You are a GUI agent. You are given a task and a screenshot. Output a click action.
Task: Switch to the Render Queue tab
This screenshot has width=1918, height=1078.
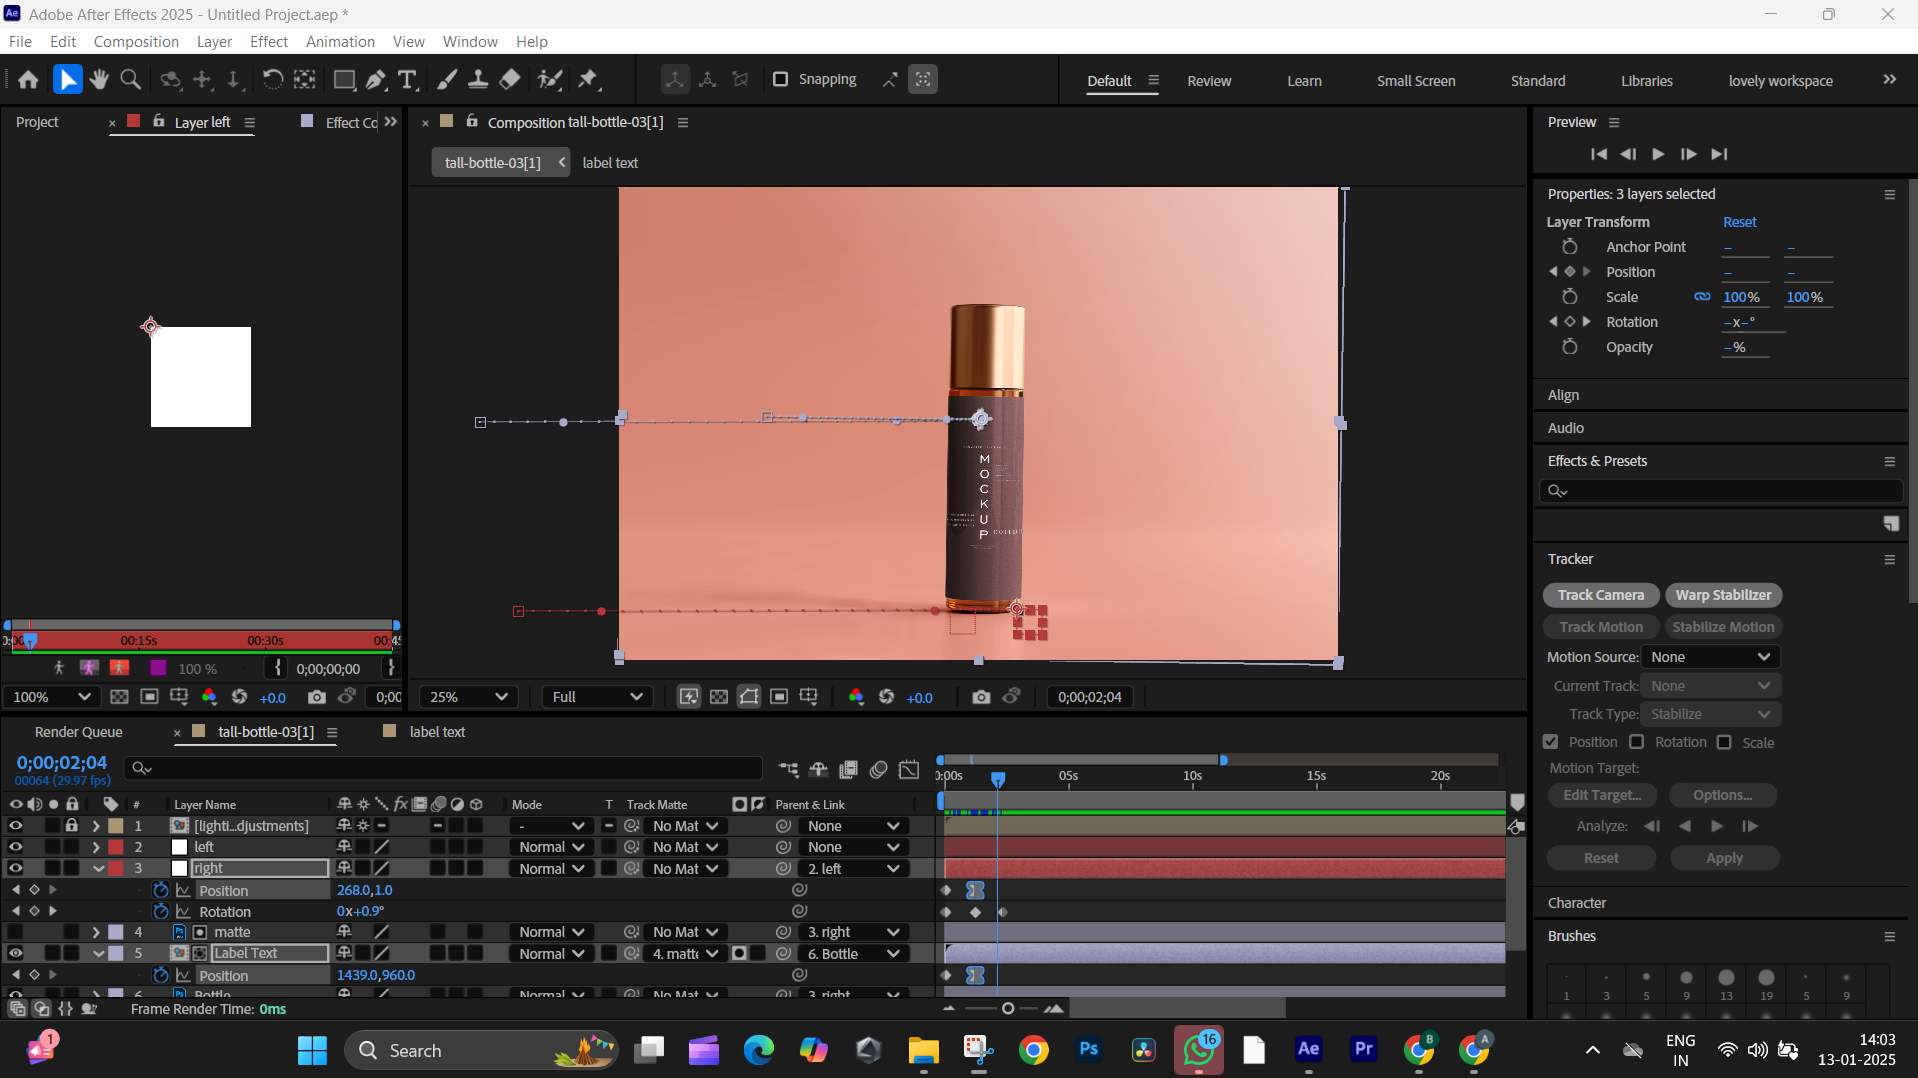[x=78, y=732]
